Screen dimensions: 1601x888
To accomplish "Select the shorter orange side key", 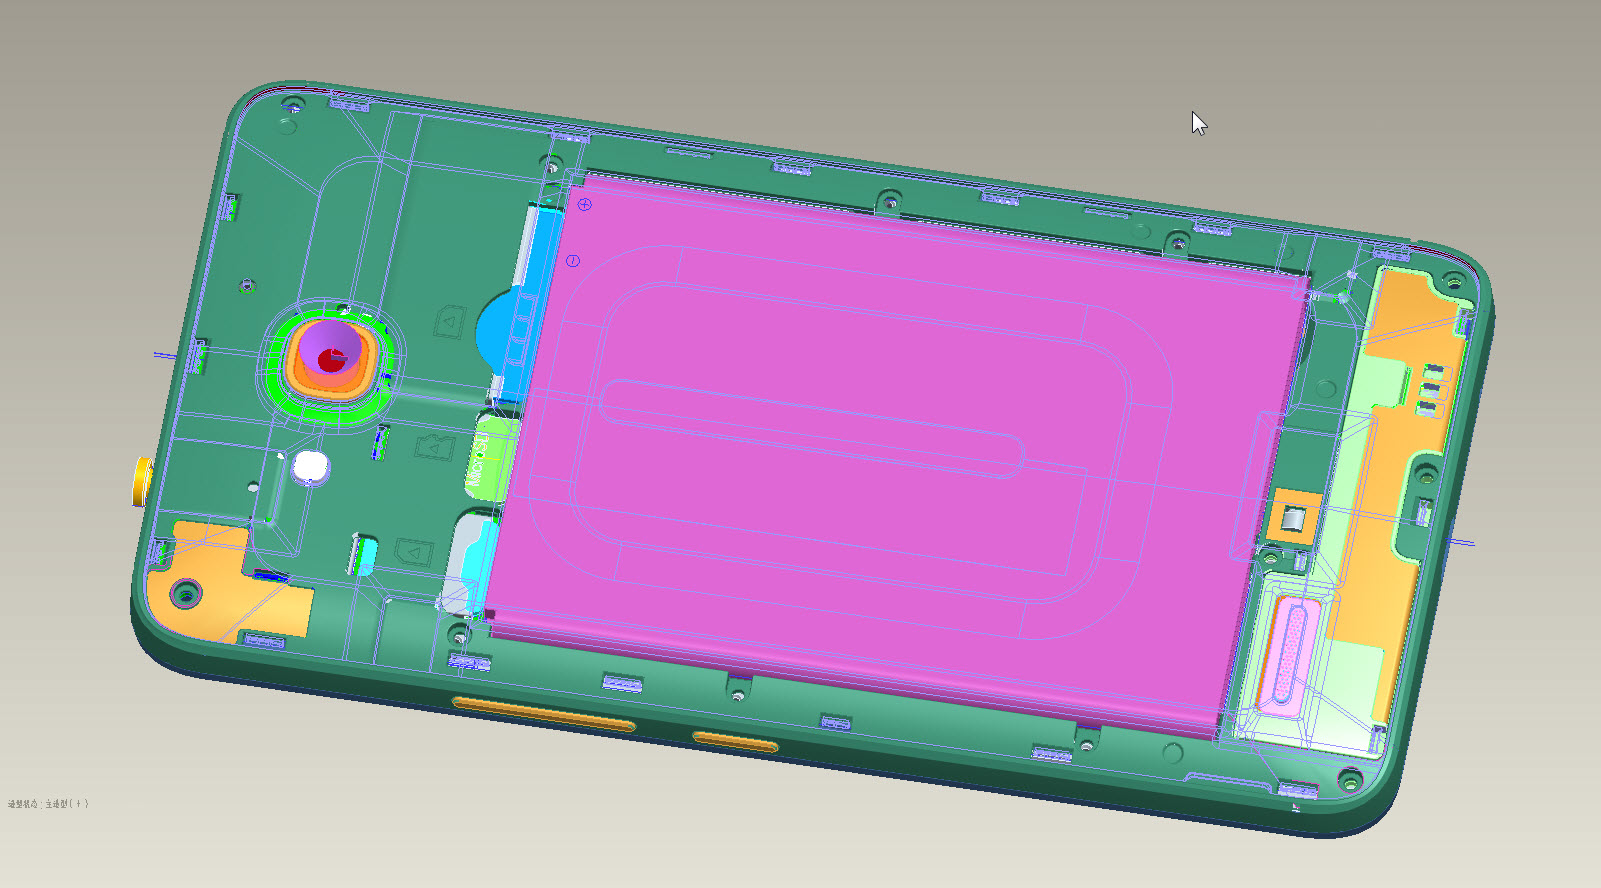I will (x=735, y=741).
